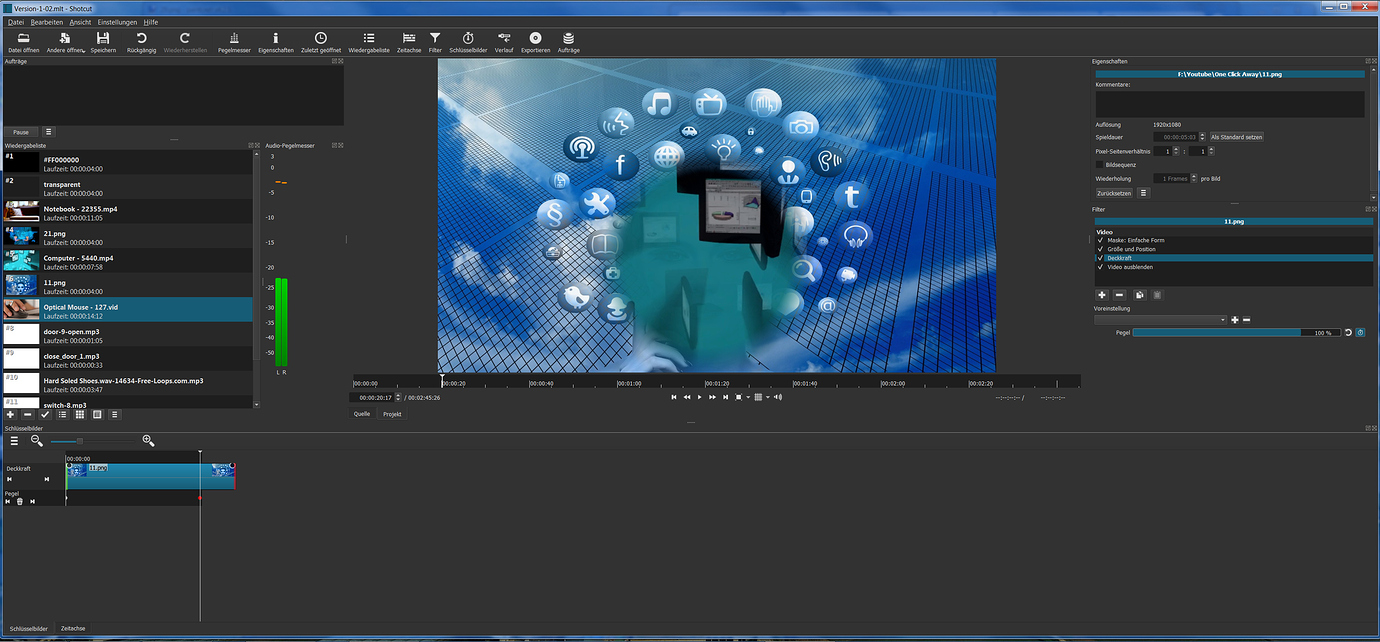Open Voreinstellung preset dropdown

pos(1161,320)
